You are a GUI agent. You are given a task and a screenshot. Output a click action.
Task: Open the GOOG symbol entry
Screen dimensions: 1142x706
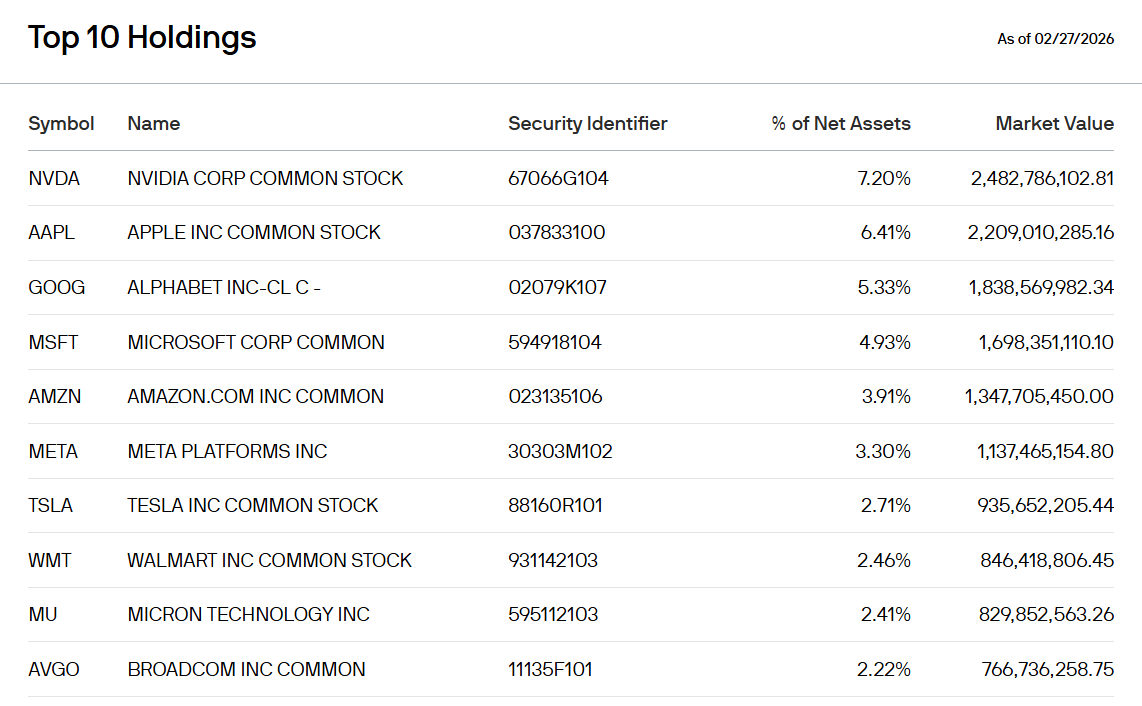57,288
